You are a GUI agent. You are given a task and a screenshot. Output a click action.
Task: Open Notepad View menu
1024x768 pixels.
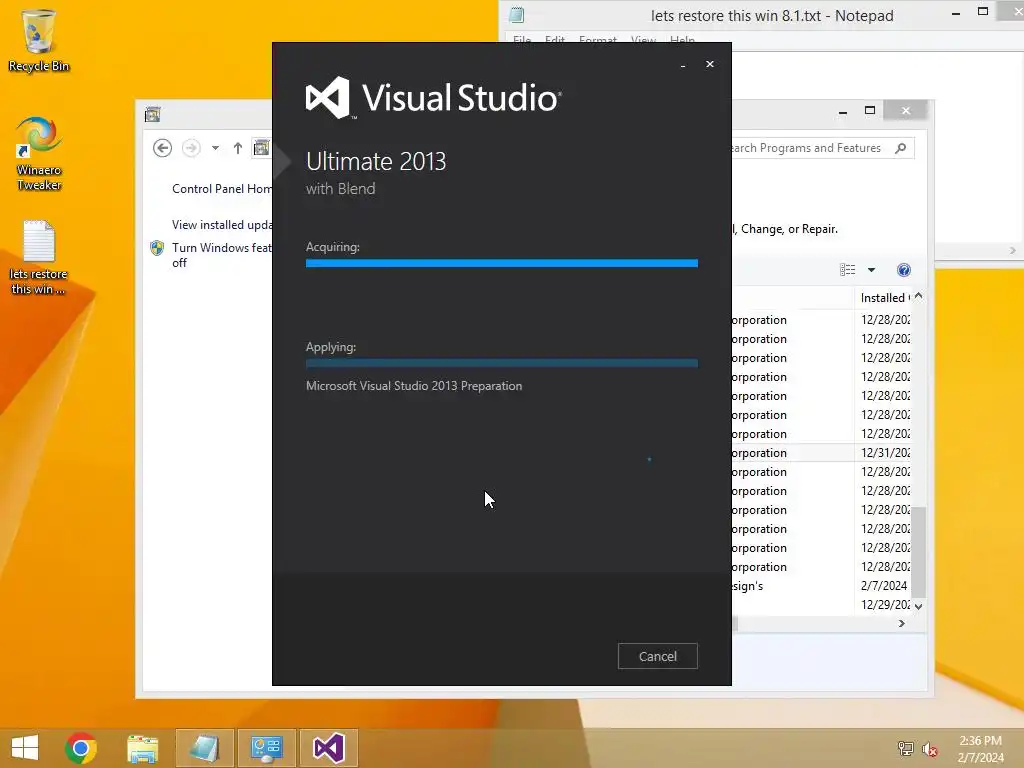643,40
